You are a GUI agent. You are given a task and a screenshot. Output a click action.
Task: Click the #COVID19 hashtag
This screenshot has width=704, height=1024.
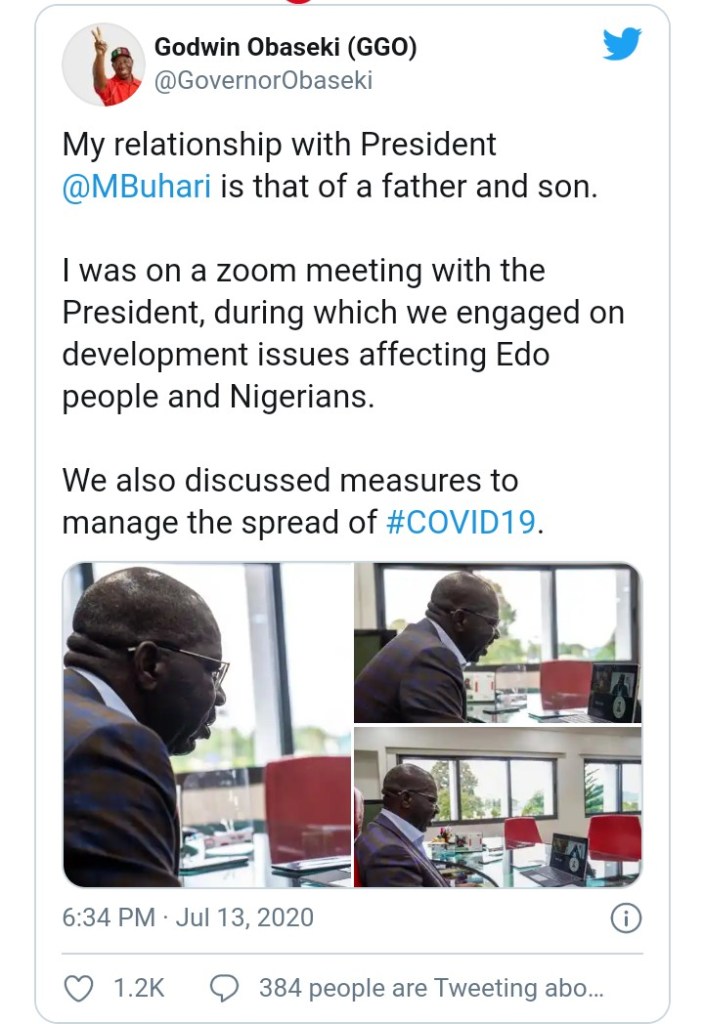[460, 521]
